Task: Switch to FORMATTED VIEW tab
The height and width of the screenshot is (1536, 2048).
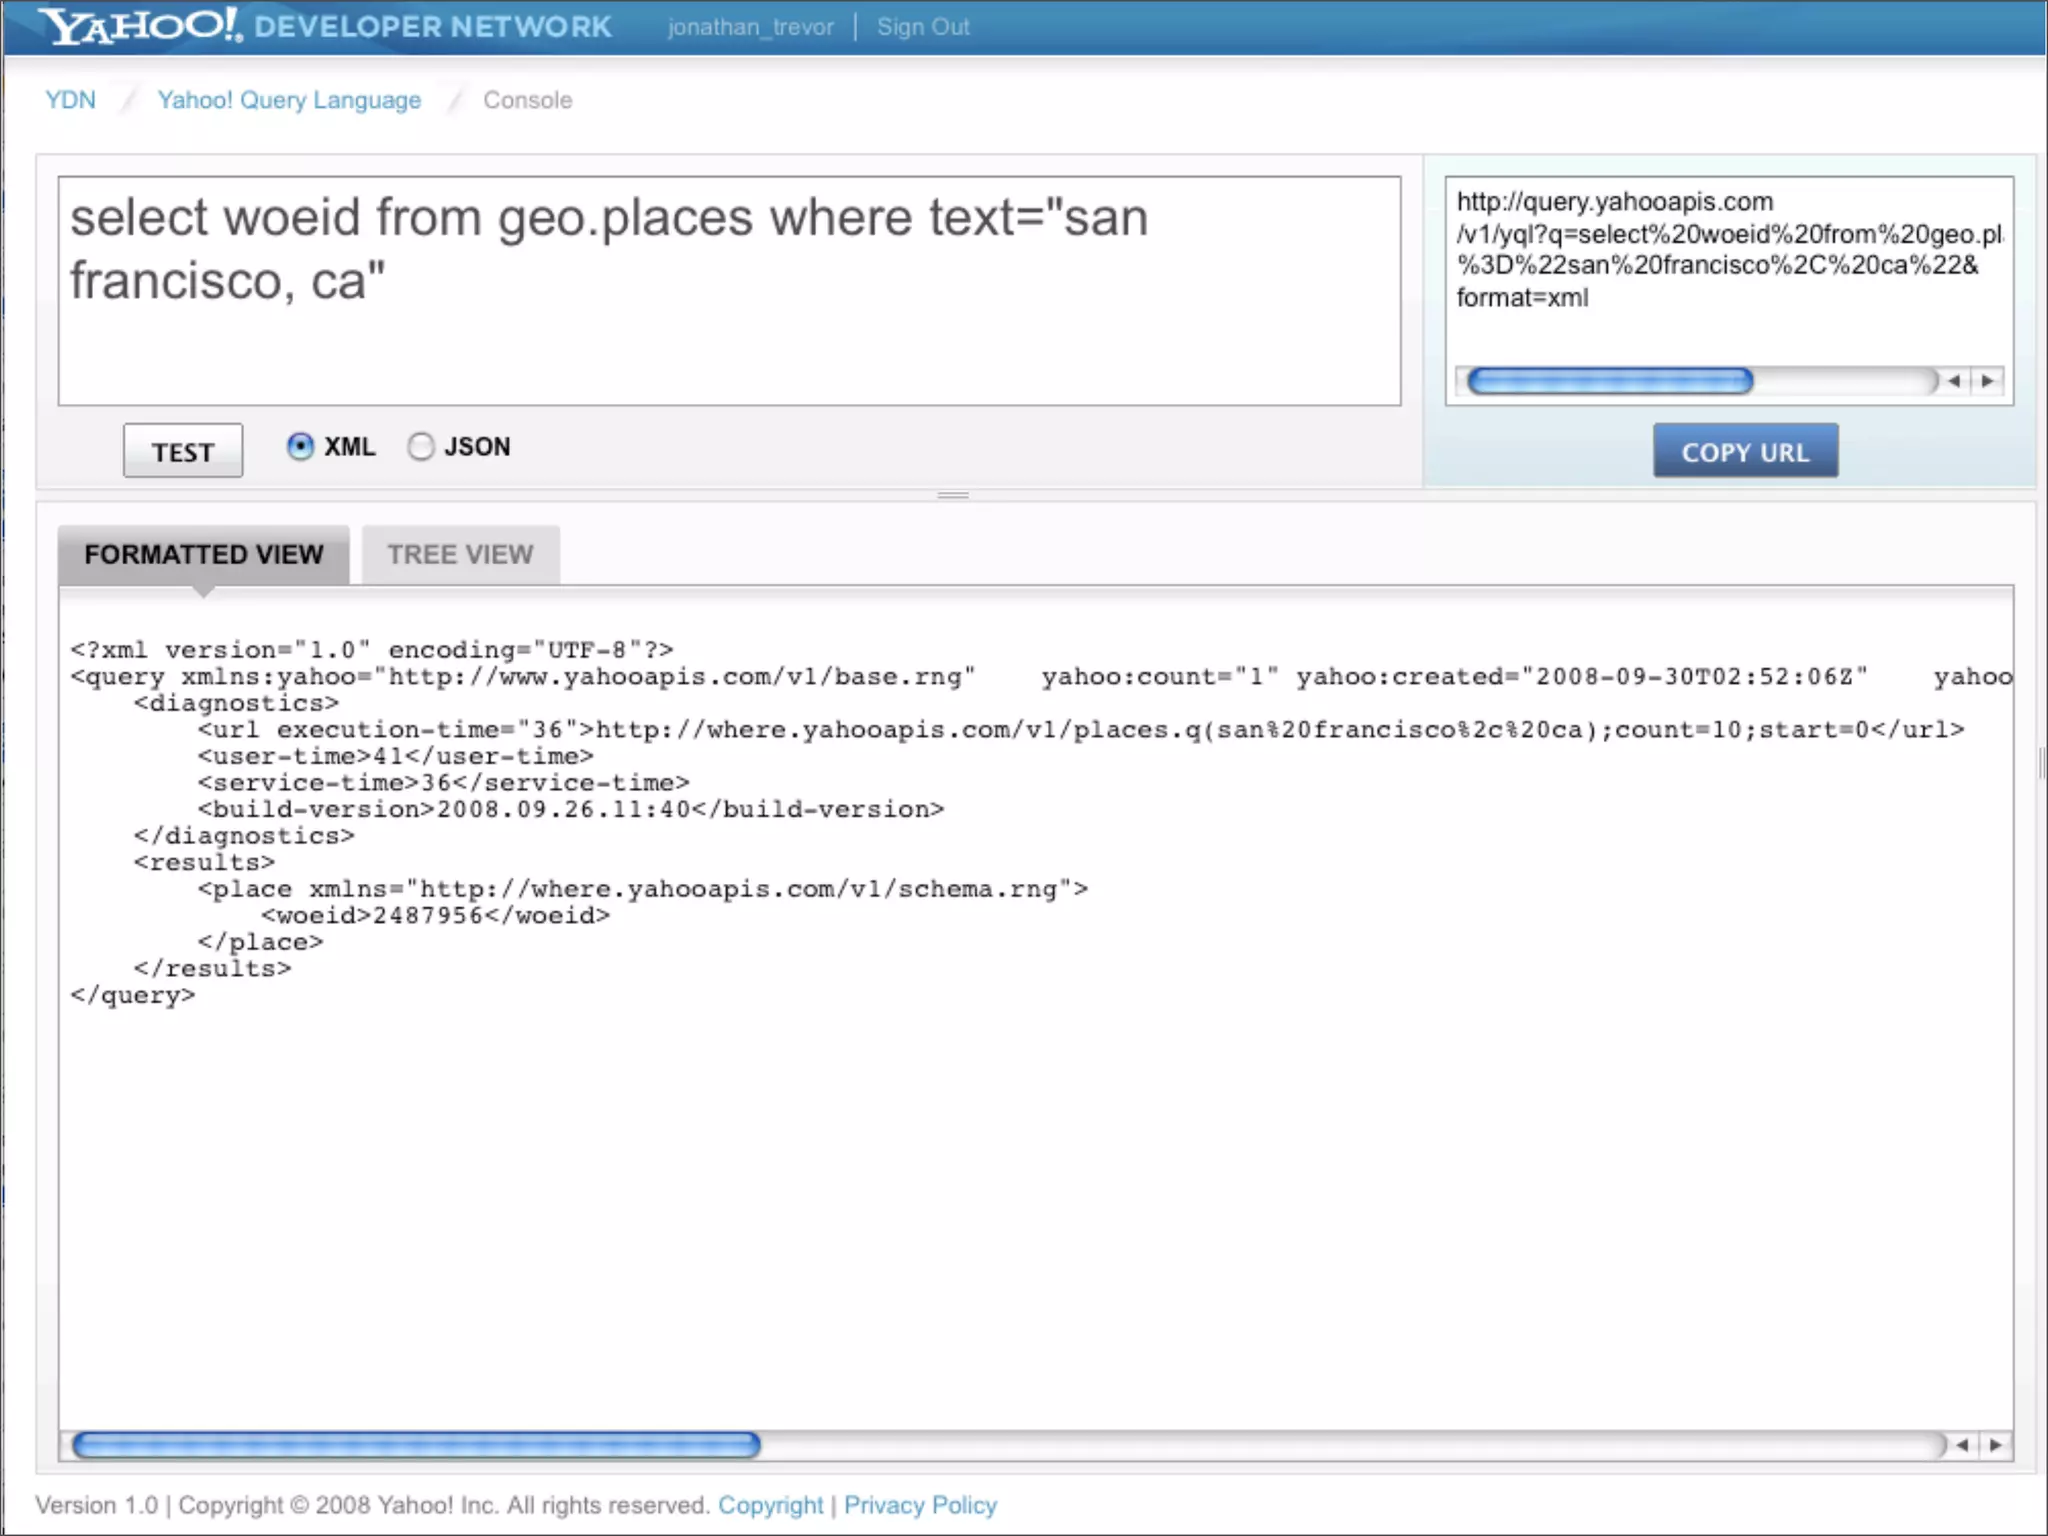Action: pos(204,554)
